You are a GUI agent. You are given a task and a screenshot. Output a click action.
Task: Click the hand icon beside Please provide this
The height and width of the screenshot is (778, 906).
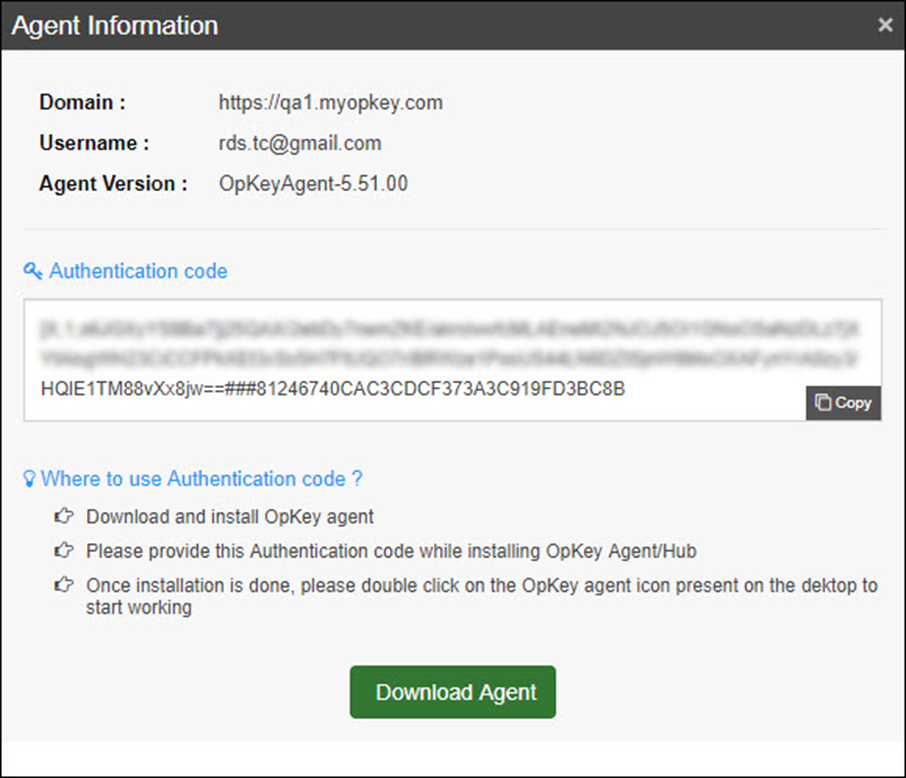(x=64, y=551)
